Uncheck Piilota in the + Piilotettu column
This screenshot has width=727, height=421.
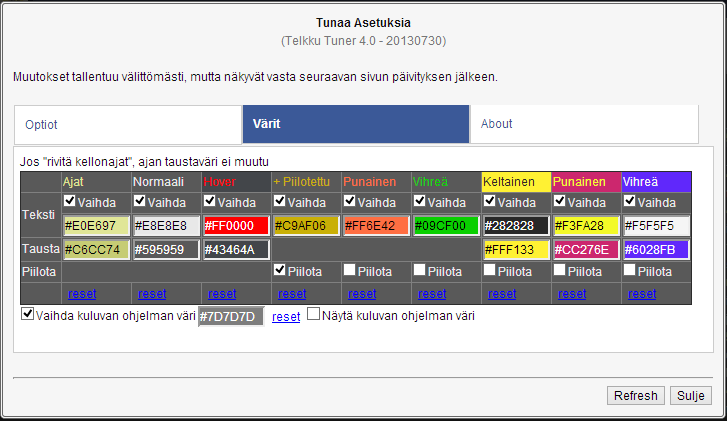click(280, 271)
